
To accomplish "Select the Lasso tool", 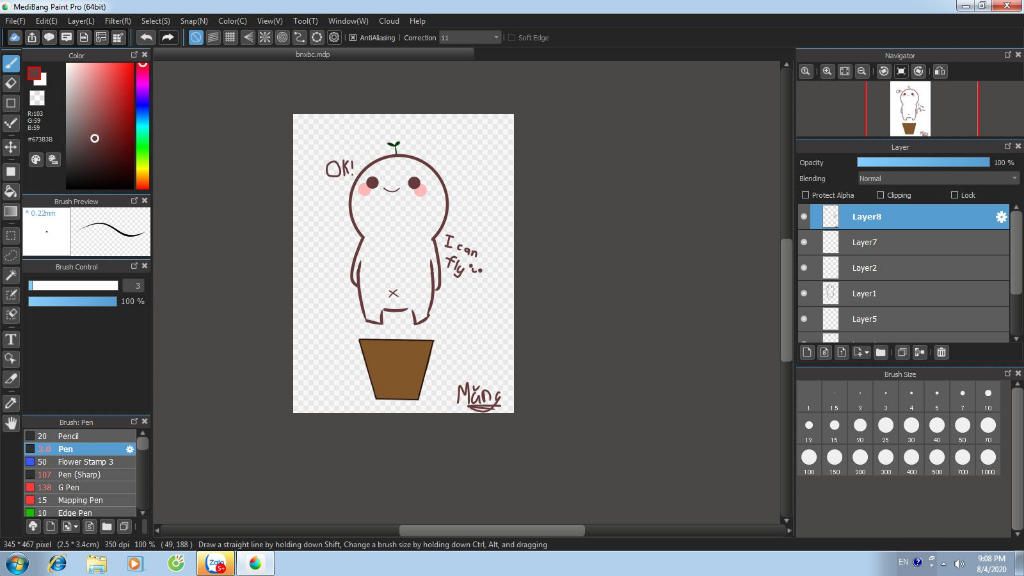I will pos(11,255).
